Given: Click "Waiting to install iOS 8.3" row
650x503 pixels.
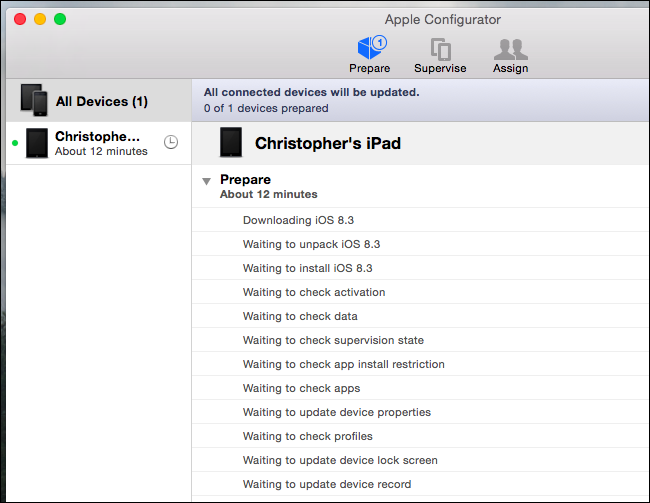Looking at the screenshot, I should pos(421,268).
